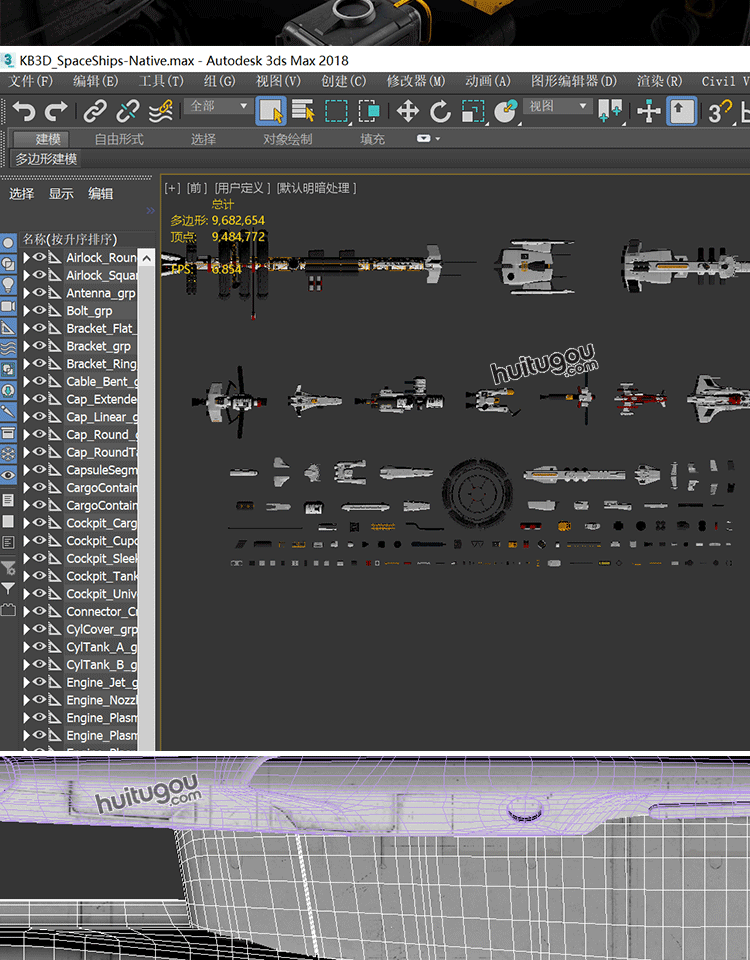The image size is (750, 960).
Task: Click the scene explorer scrollbar up arrow
Action: (x=146, y=258)
